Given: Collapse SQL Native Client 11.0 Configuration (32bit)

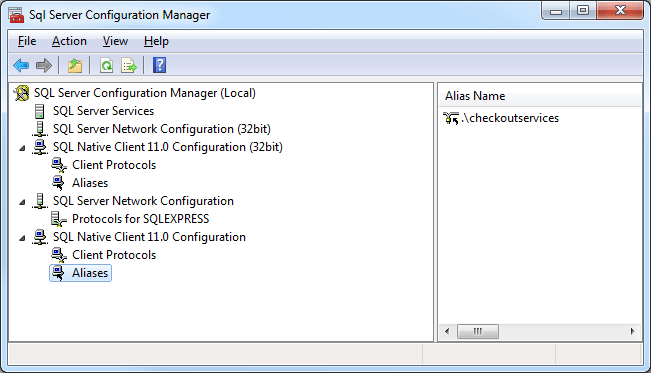Looking at the screenshot, I should tap(22, 148).
